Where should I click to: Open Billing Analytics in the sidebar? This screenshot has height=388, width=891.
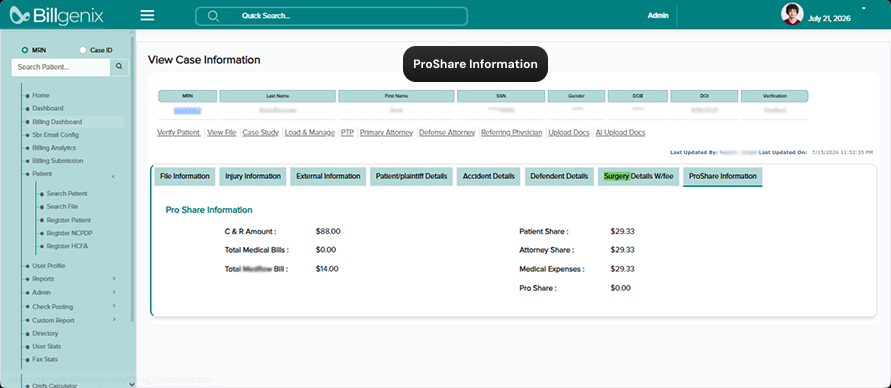(54, 148)
